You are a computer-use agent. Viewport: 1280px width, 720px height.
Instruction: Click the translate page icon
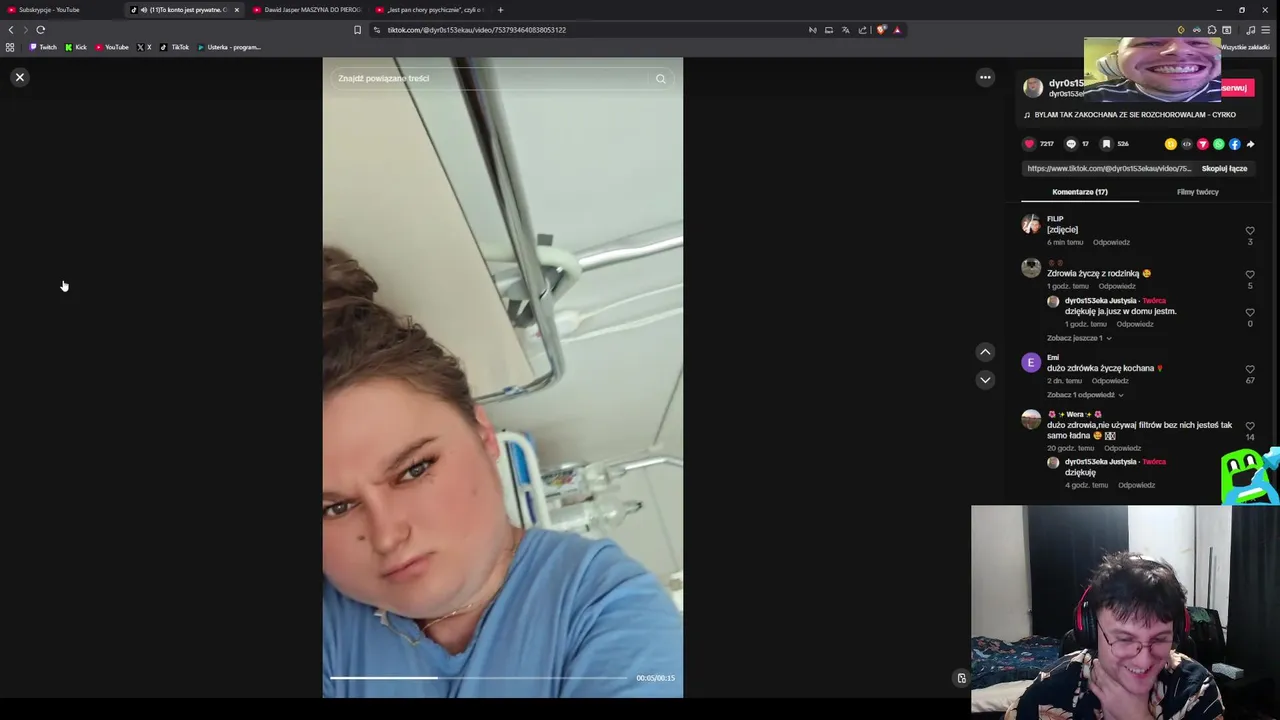coord(845,30)
